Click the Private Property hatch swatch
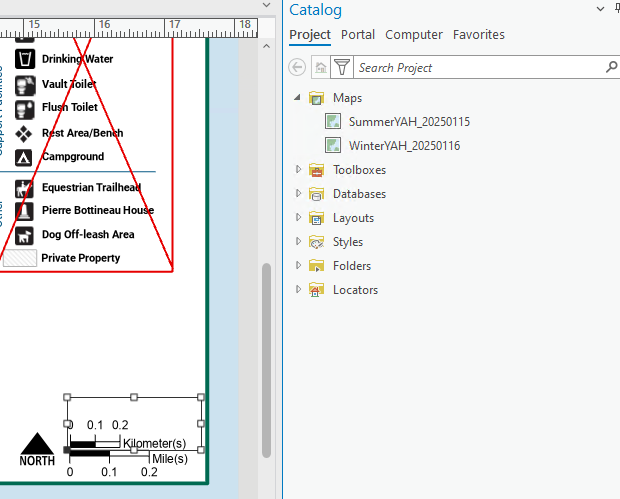The image size is (620, 499). [x=20, y=258]
